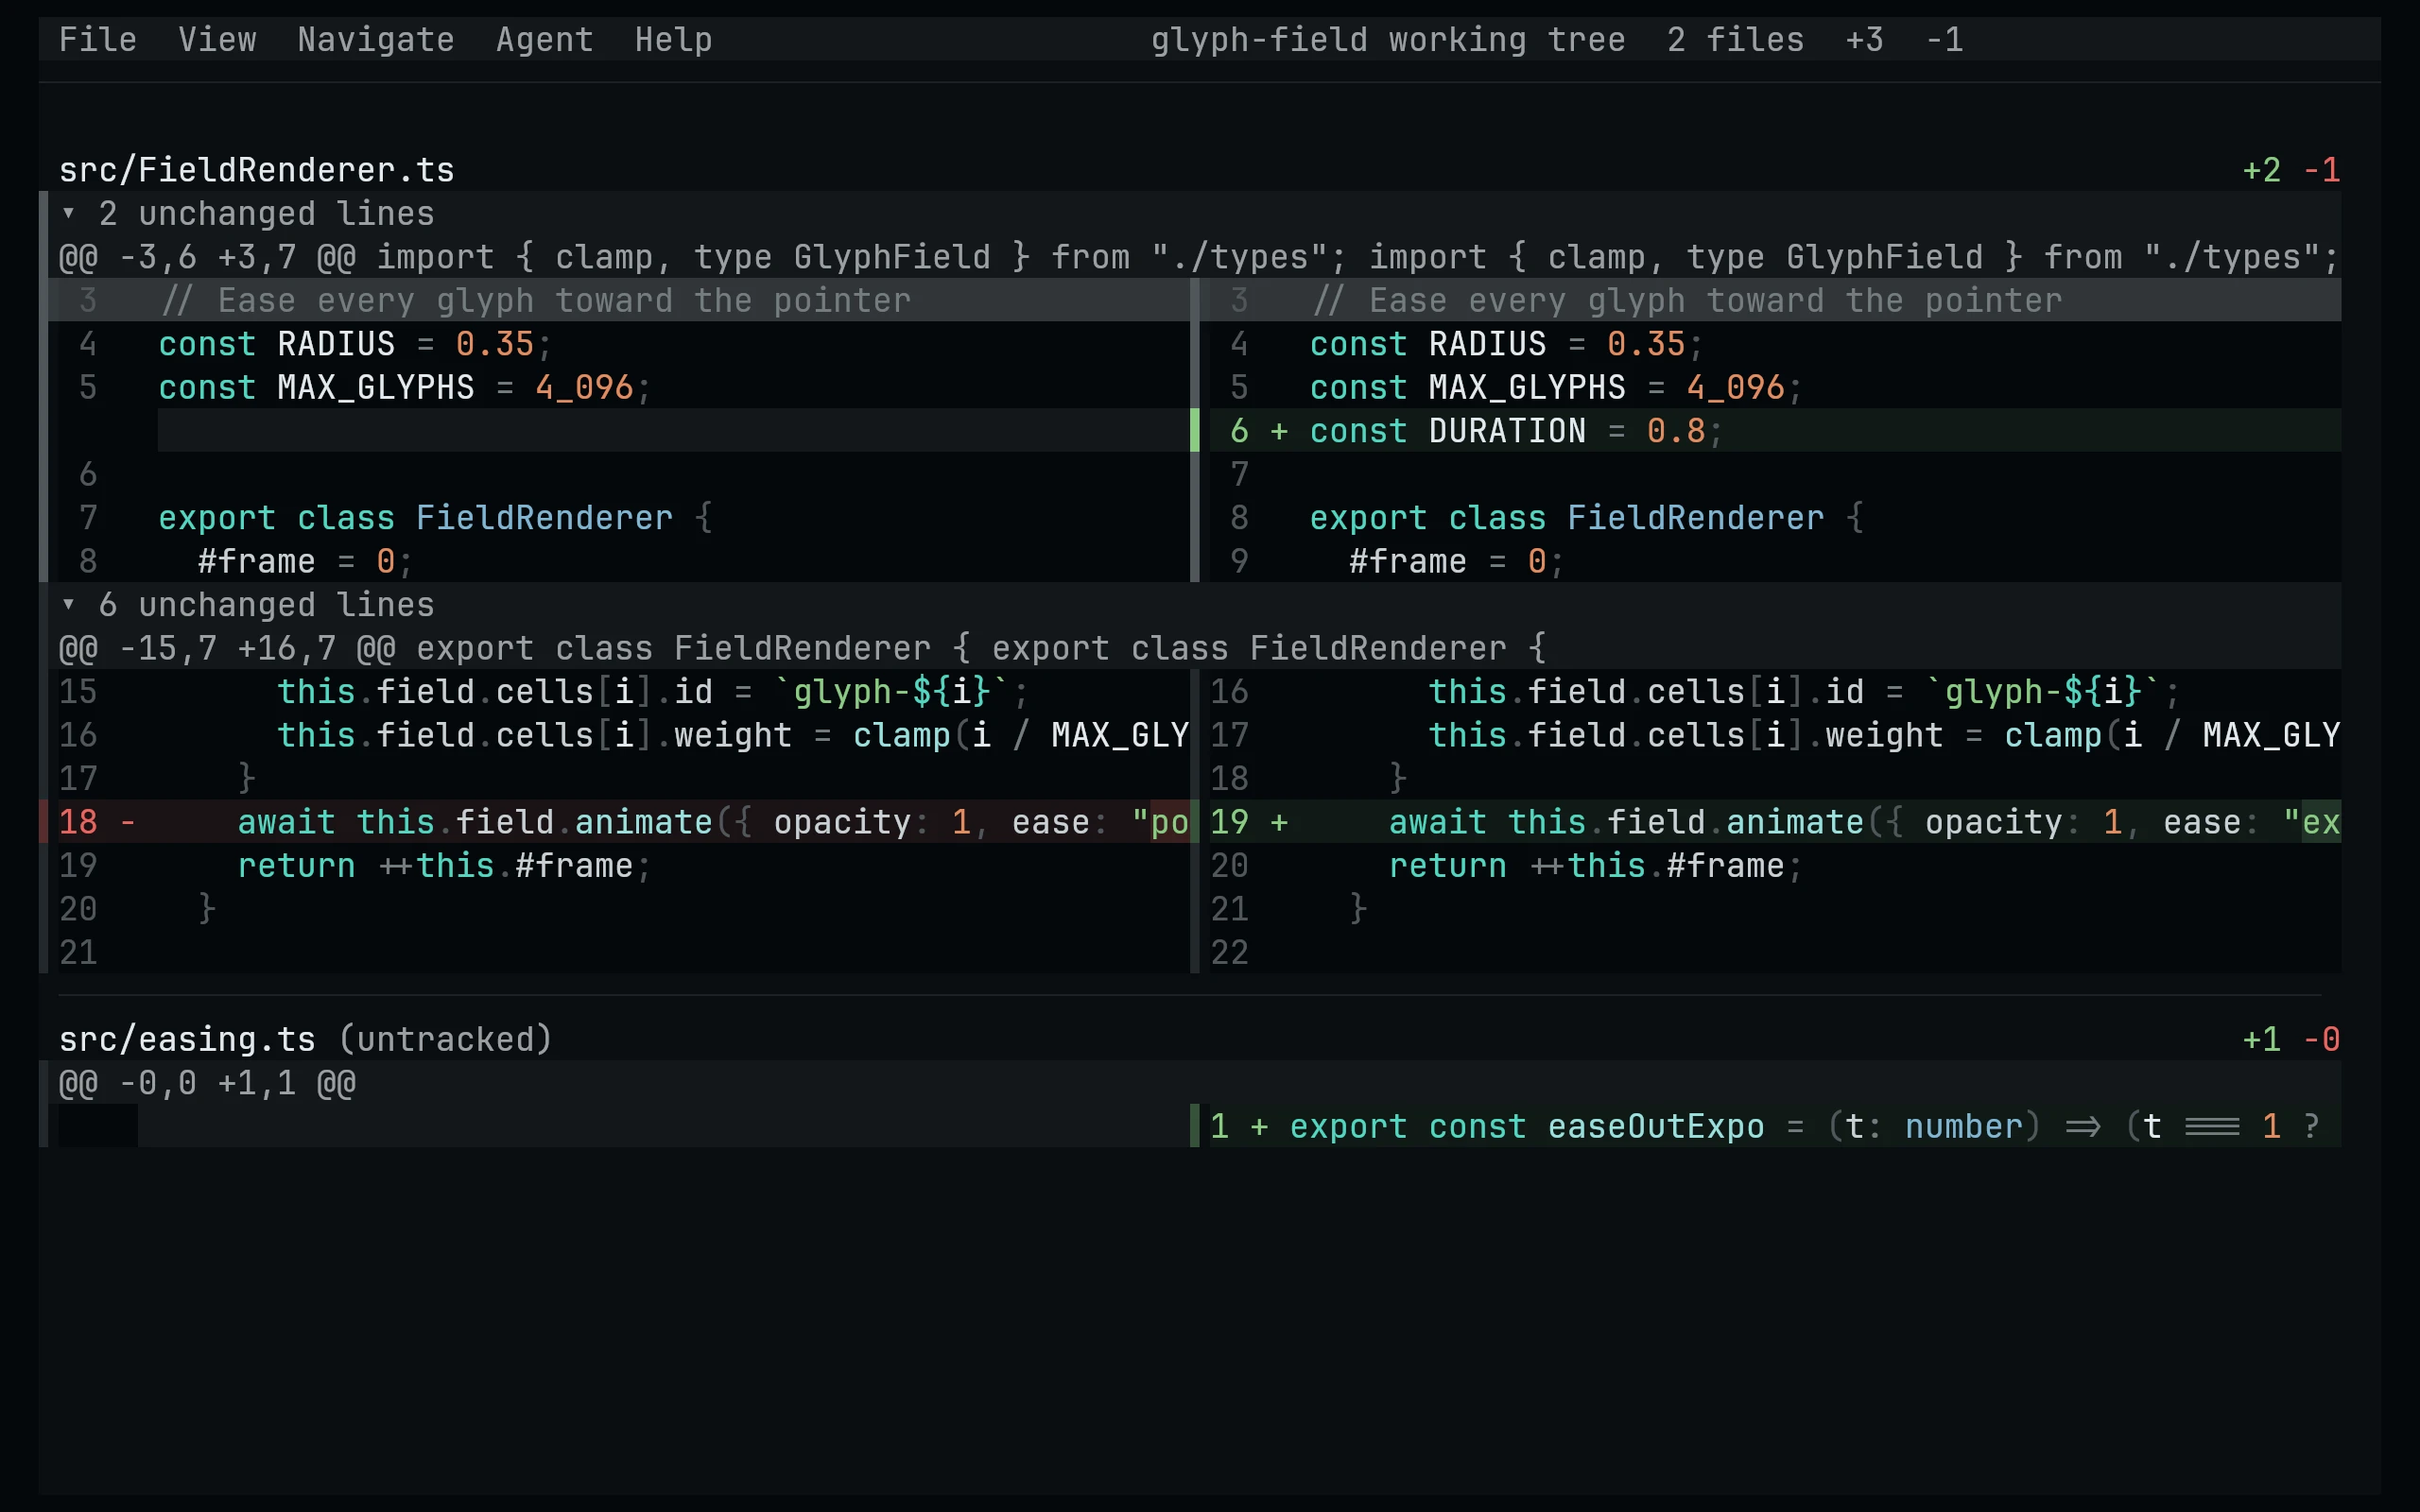The image size is (2420, 1512).
Task: Open the File menu
Action: 97,40
